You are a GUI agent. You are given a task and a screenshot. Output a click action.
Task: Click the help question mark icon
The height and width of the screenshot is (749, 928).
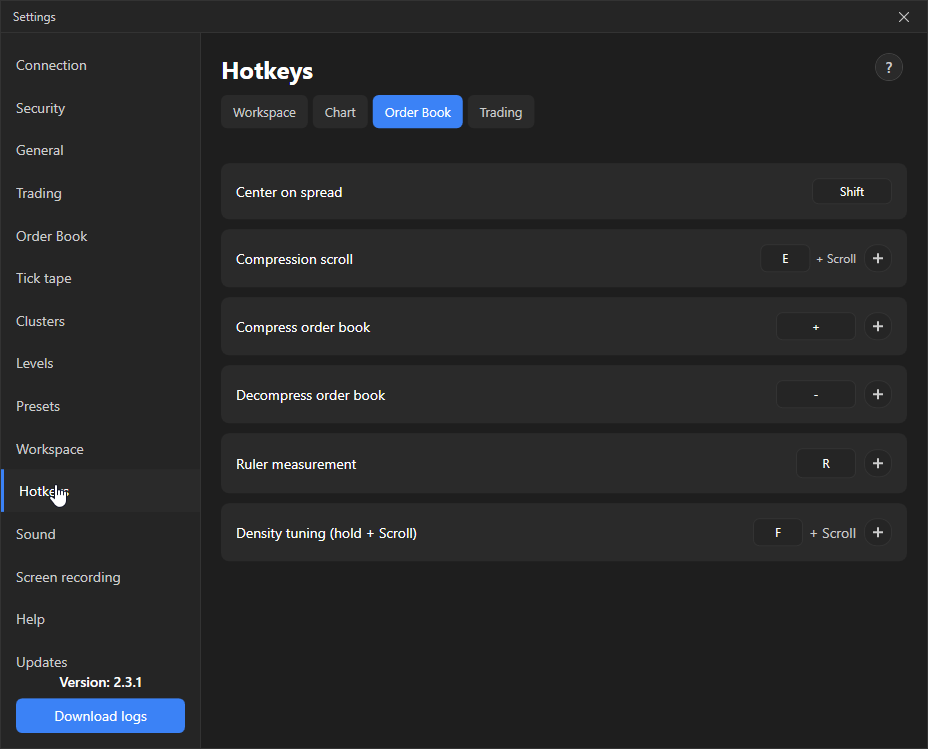tap(888, 67)
